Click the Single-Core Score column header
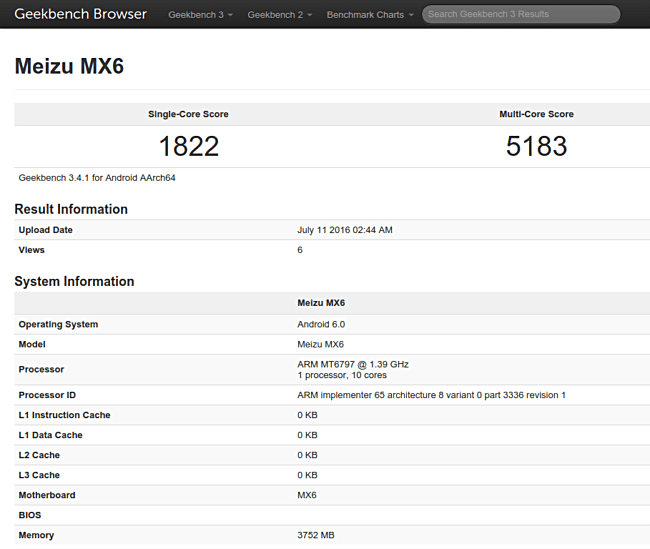The image size is (650, 549). [188, 114]
